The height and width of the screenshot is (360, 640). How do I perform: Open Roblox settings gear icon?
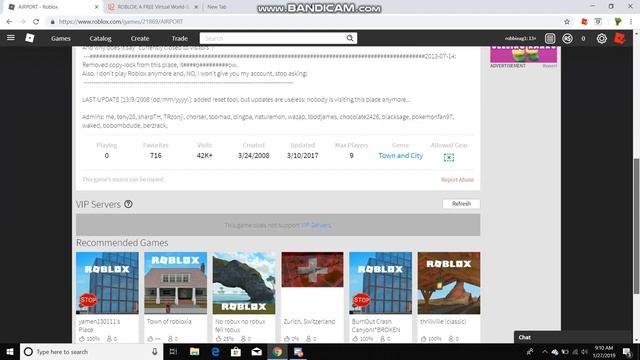602,38
